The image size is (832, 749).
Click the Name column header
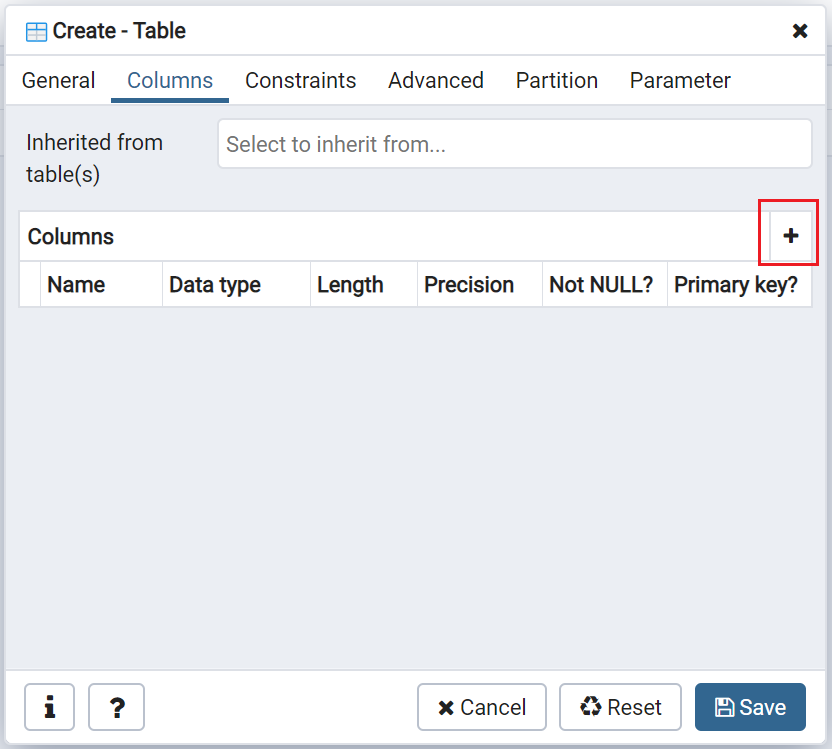pos(76,285)
